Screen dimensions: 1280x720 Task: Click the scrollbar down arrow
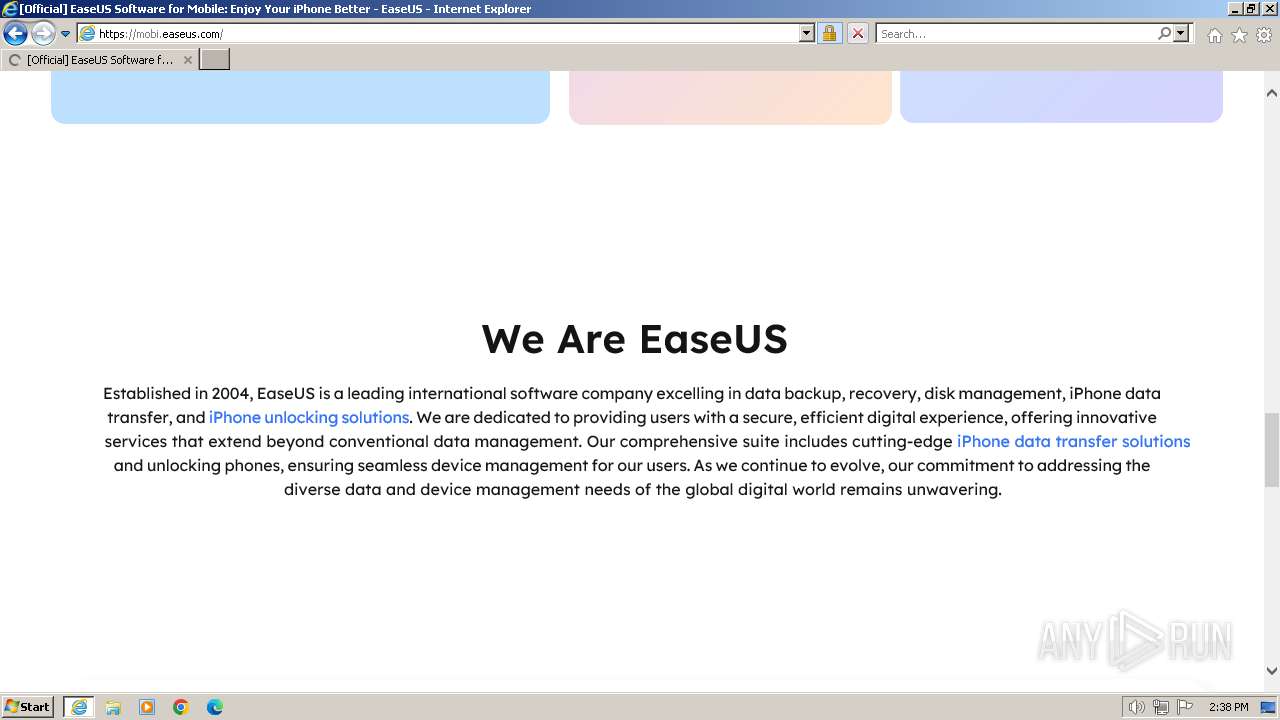click(1272, 671)
